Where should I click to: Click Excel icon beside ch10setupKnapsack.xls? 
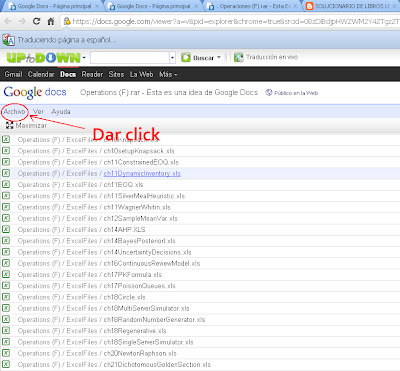(6, 151)
